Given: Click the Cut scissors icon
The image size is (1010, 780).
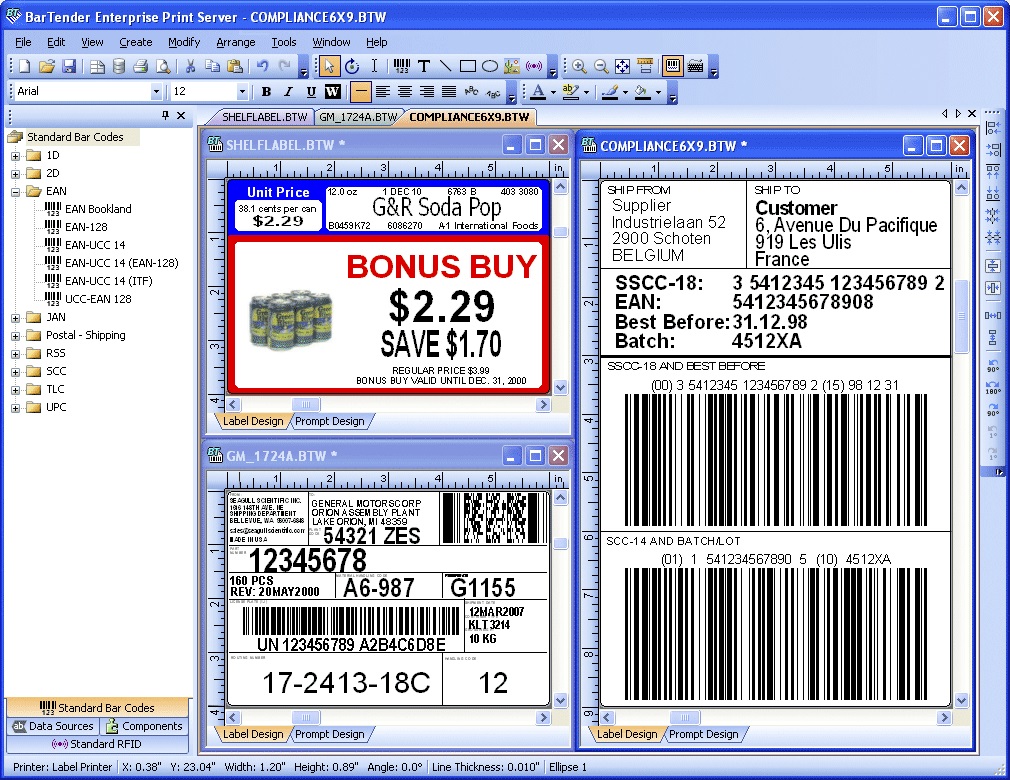Looking at the screenshot, I should (190, 67).
